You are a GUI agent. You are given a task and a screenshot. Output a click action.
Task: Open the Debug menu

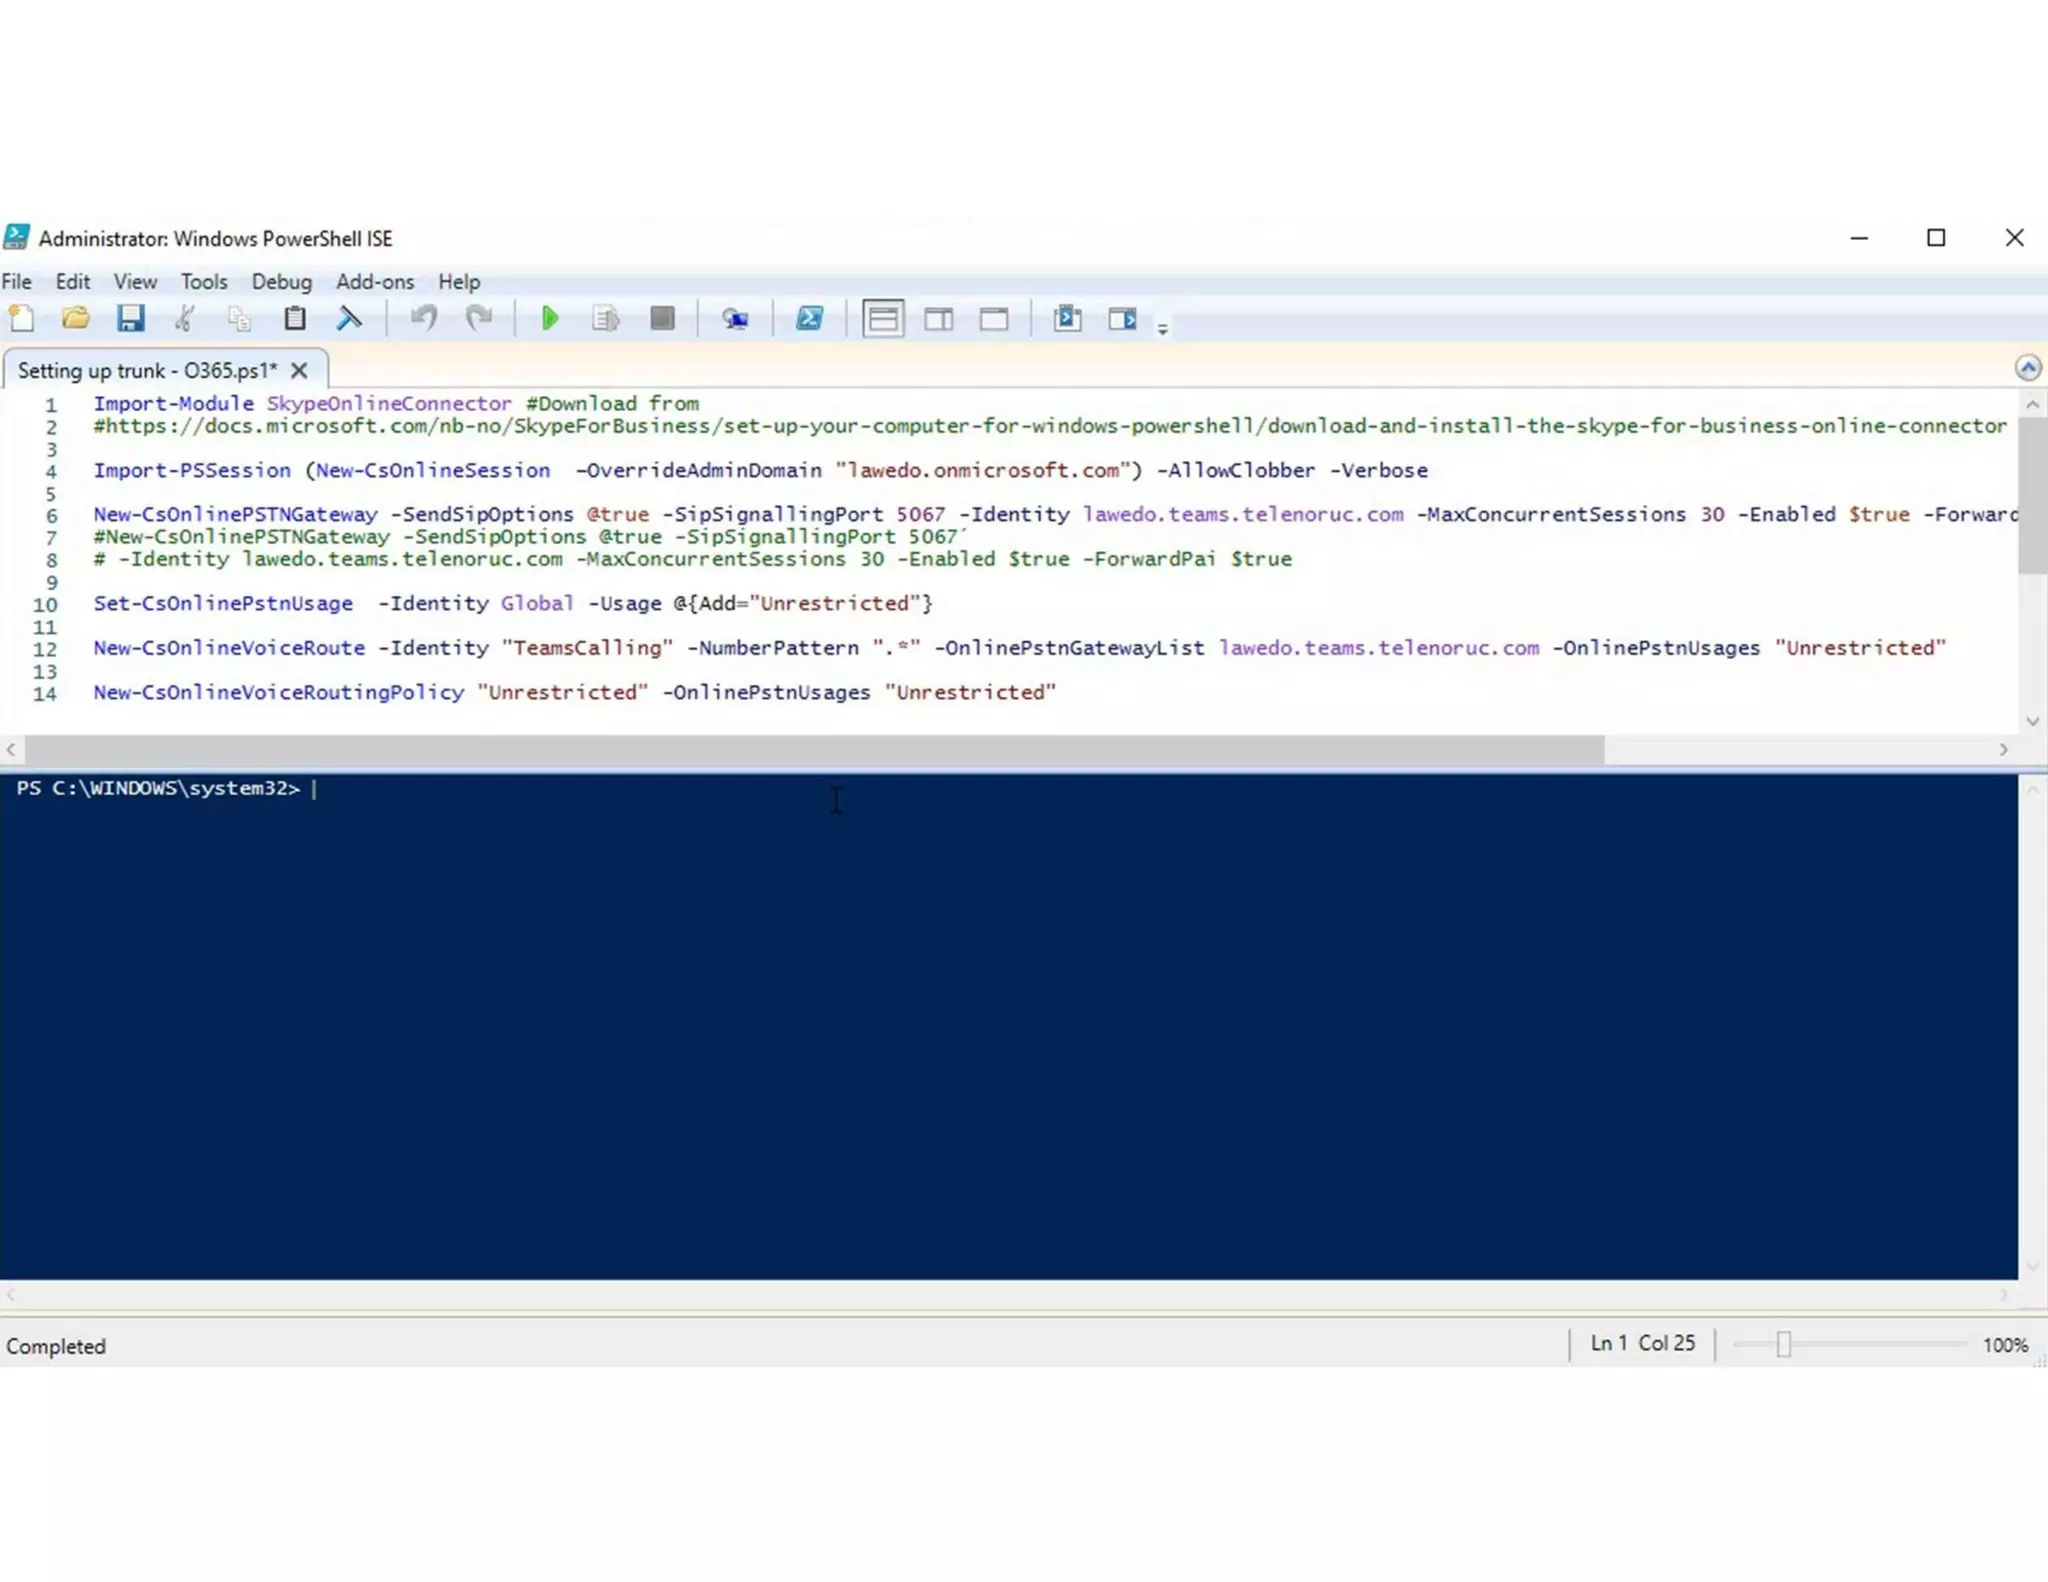[x=281, y=282]
